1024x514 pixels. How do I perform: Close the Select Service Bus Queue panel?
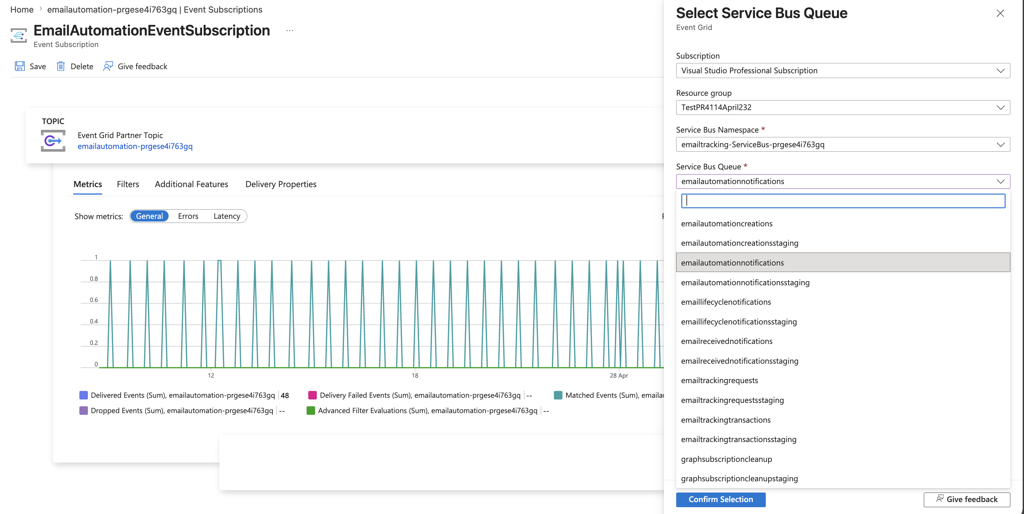click(x=1000, y=14)
